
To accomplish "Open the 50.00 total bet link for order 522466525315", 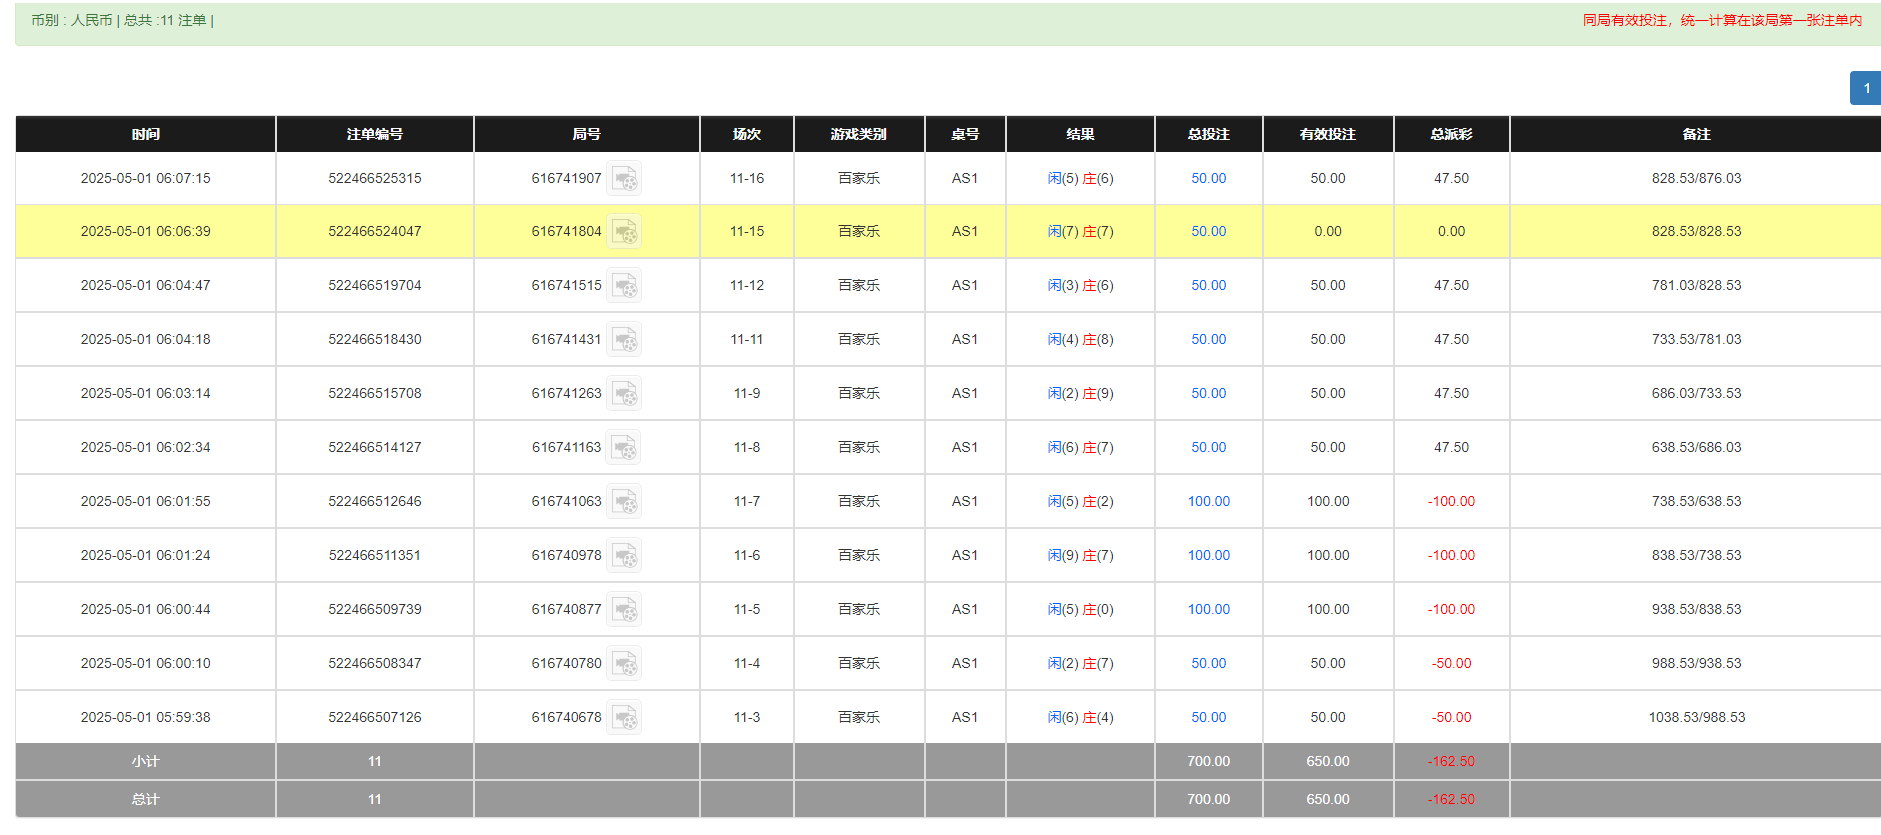I will coord(1208,179).
